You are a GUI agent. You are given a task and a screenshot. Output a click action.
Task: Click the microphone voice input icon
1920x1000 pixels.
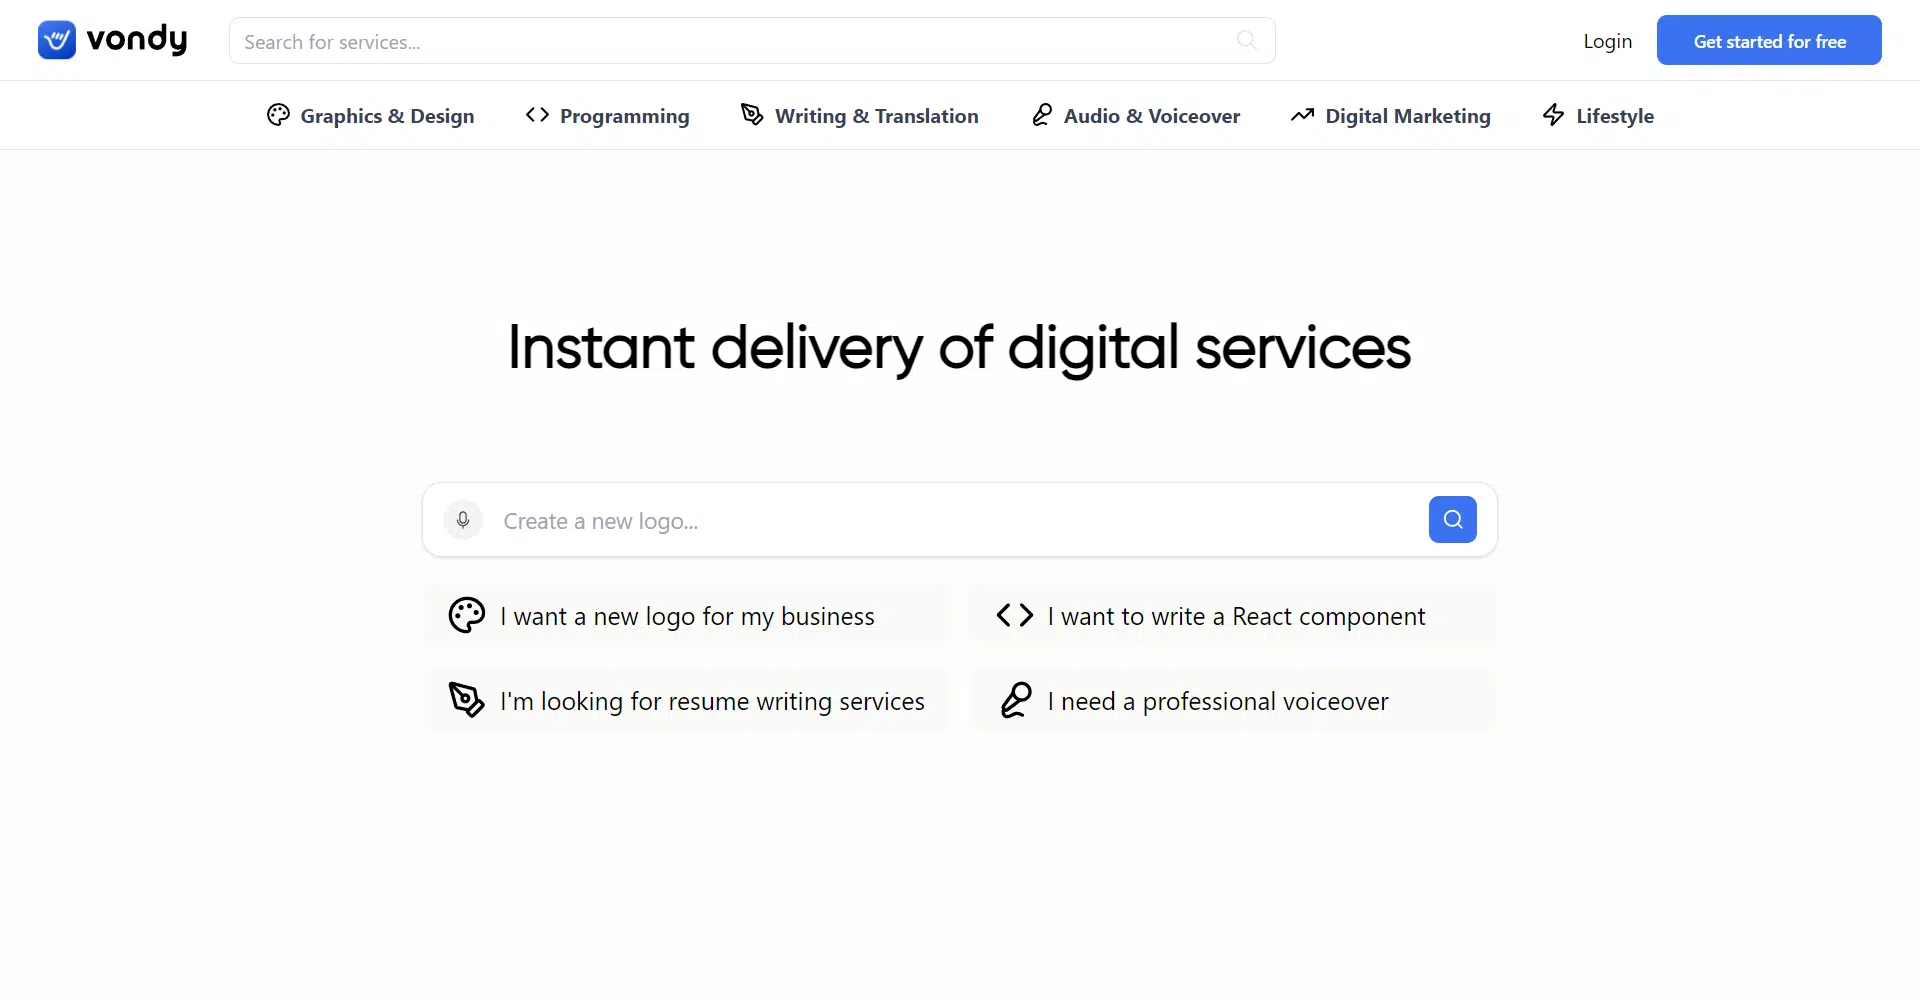point(463,520)
